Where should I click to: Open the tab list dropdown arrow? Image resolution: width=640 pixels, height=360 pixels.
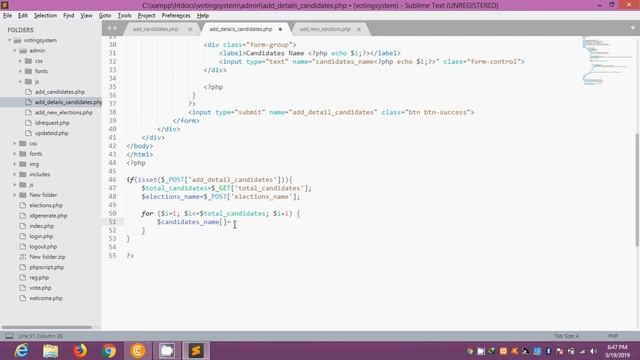coord(633,28)
